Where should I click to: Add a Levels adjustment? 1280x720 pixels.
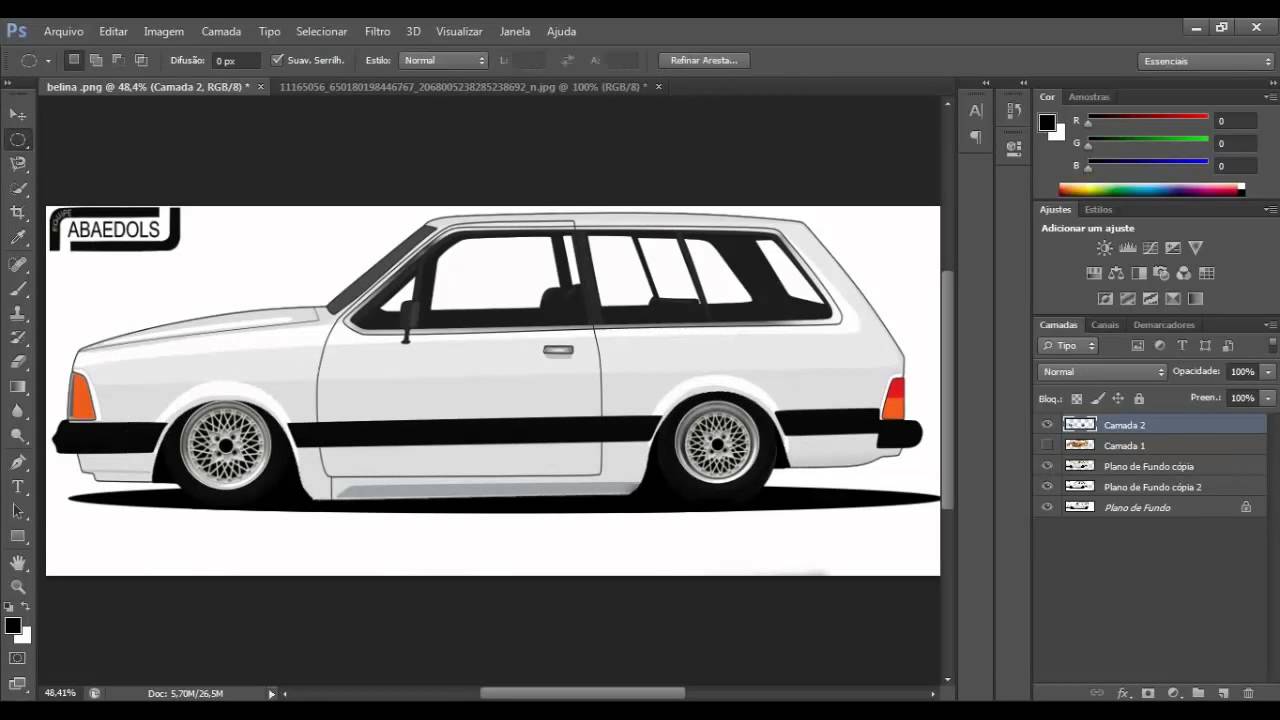(1127, 248)
